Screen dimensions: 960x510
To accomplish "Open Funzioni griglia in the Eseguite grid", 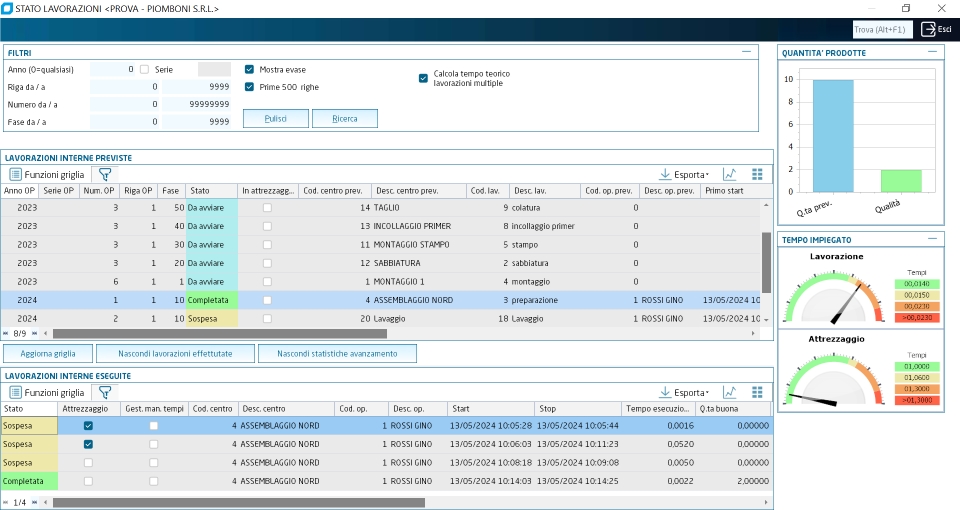I will (47, 392).
